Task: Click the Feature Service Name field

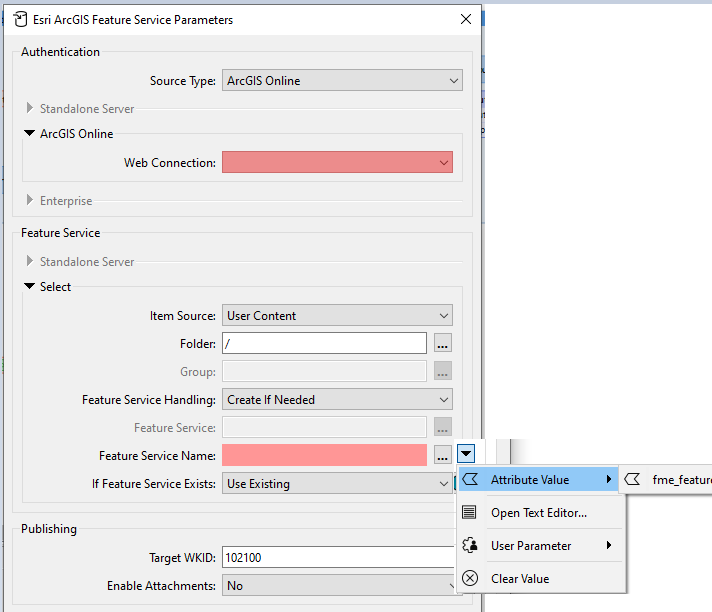Action: click(324, 455)
